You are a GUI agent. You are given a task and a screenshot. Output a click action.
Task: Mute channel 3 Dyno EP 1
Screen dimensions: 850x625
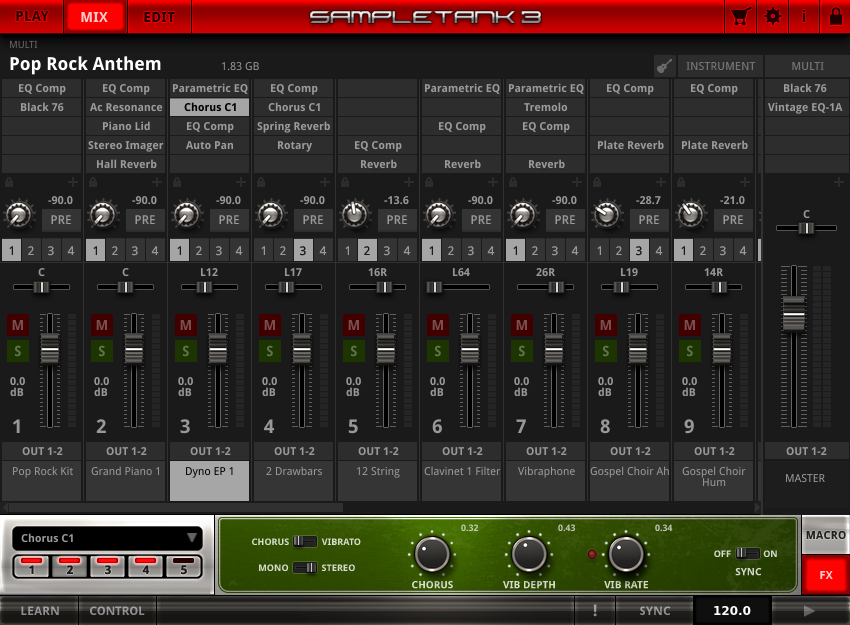tap(185, 325)
